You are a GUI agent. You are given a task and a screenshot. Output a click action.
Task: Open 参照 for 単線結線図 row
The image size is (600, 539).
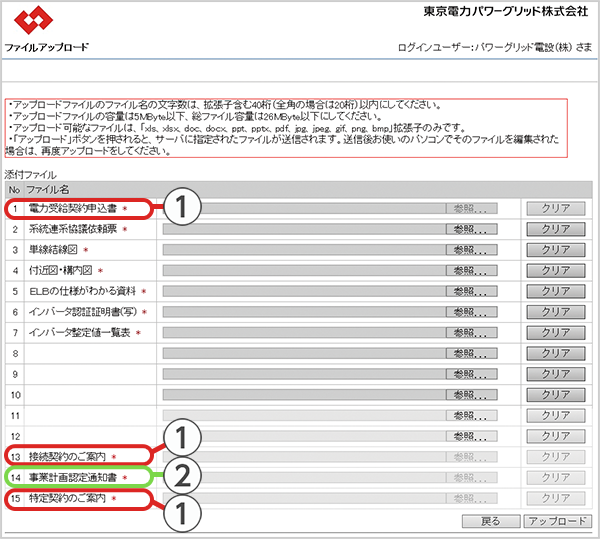coord(471,250)
